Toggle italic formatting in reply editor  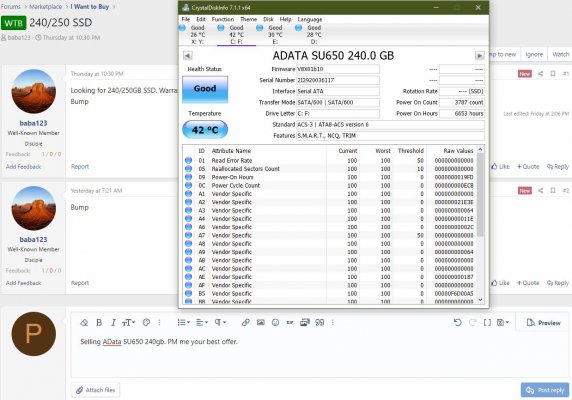click(x=113, y=322)
